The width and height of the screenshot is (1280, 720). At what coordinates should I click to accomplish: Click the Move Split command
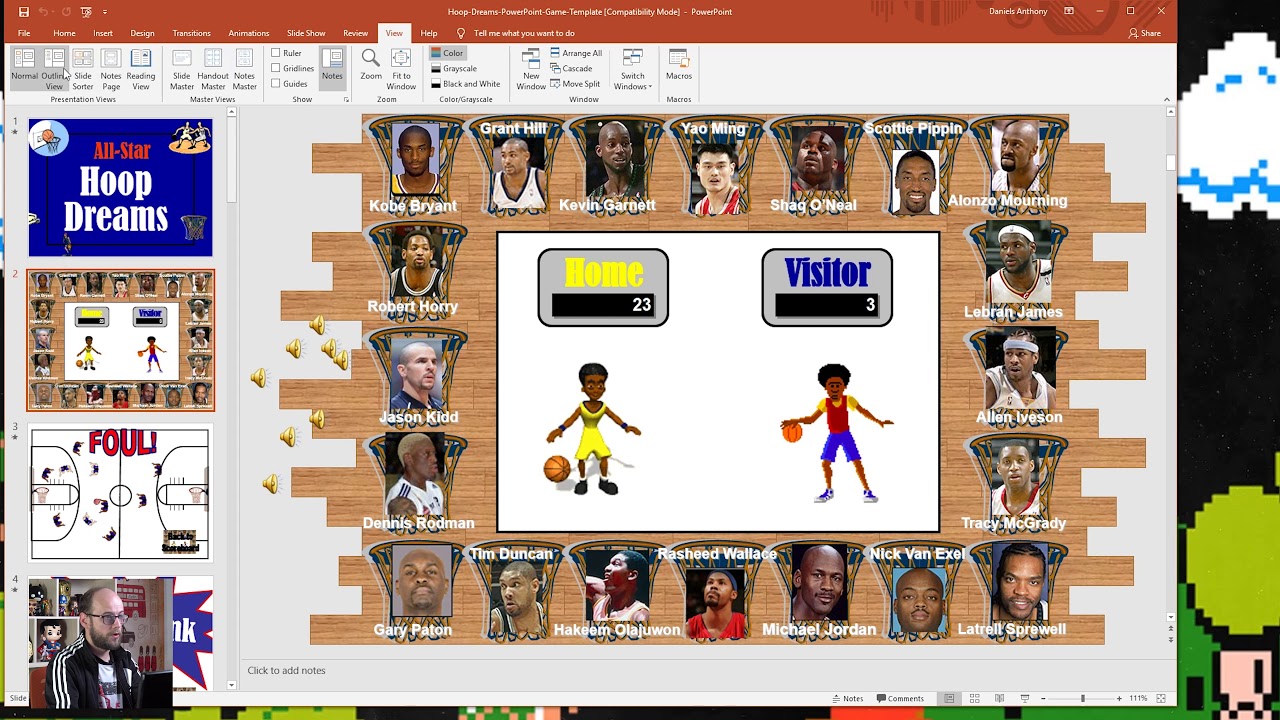[575, 84]
